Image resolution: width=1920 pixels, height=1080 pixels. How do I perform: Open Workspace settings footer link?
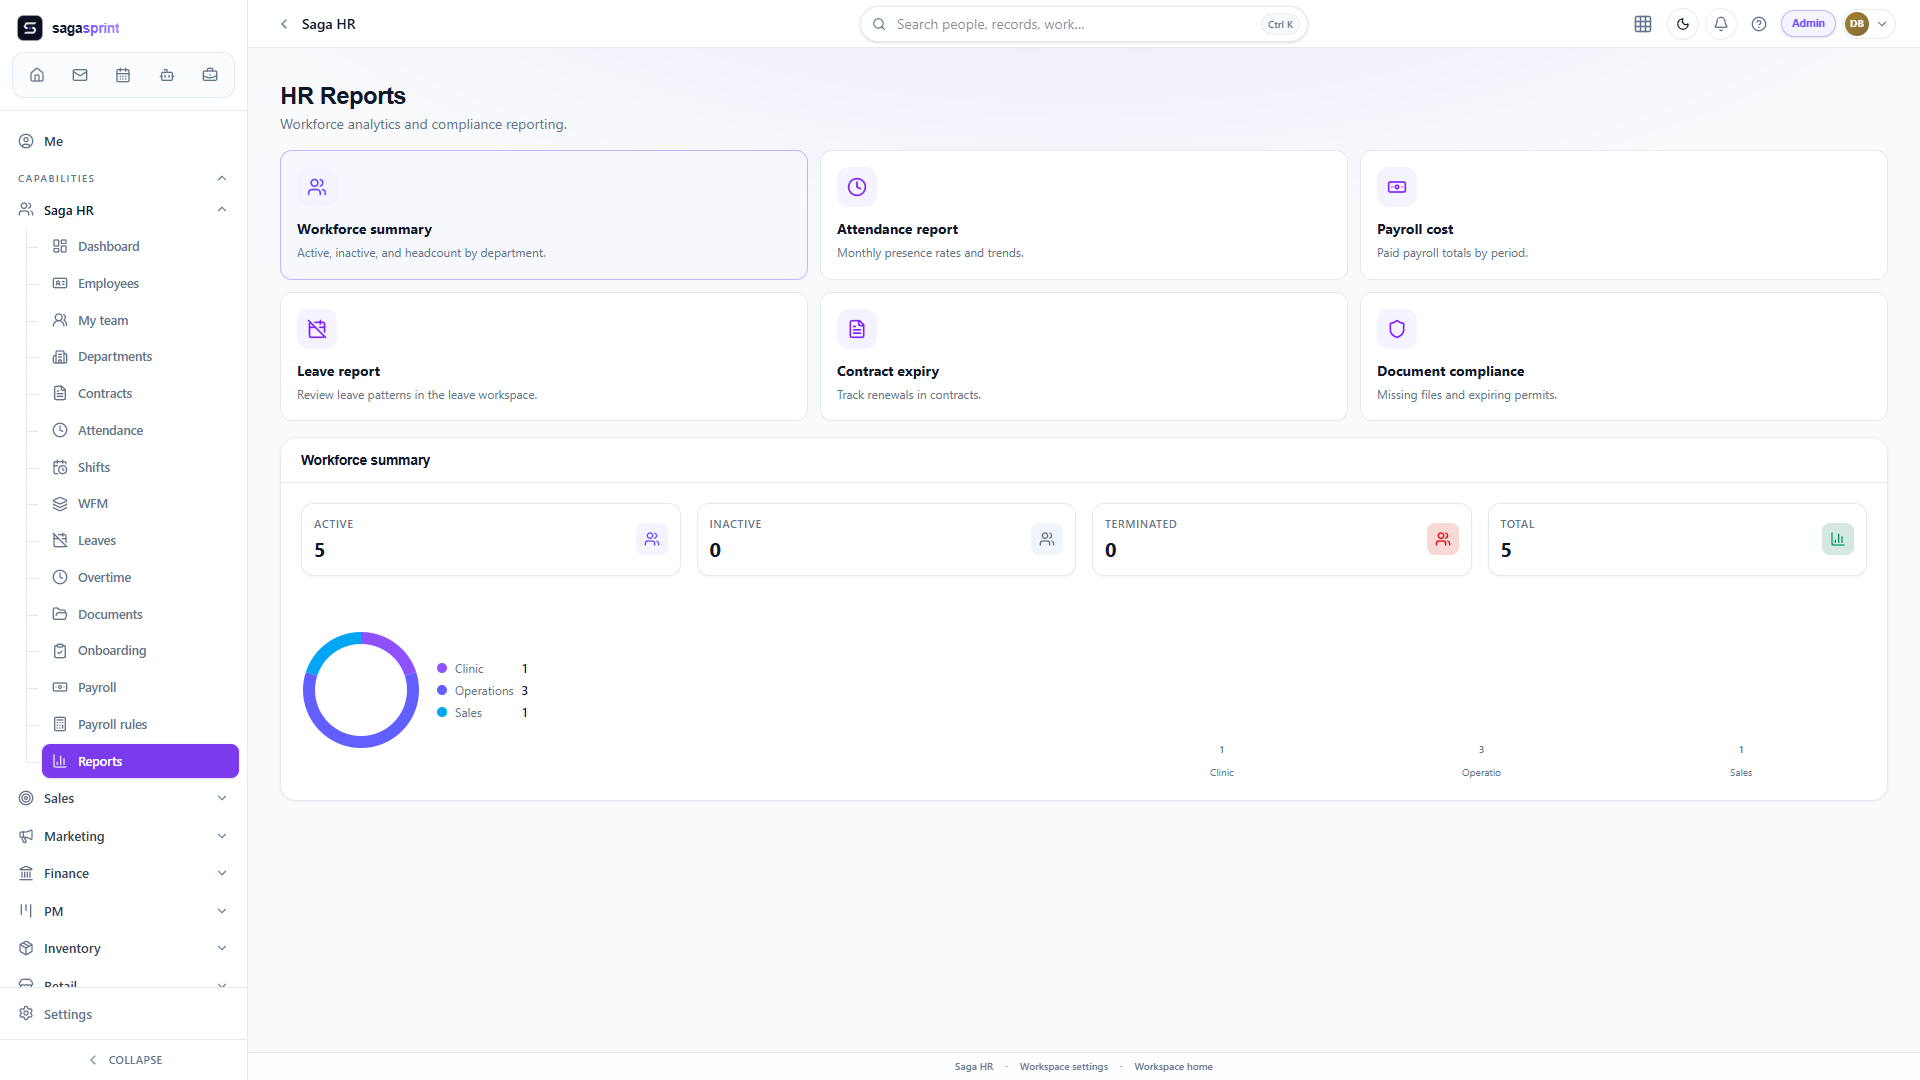point(1063,1067)
